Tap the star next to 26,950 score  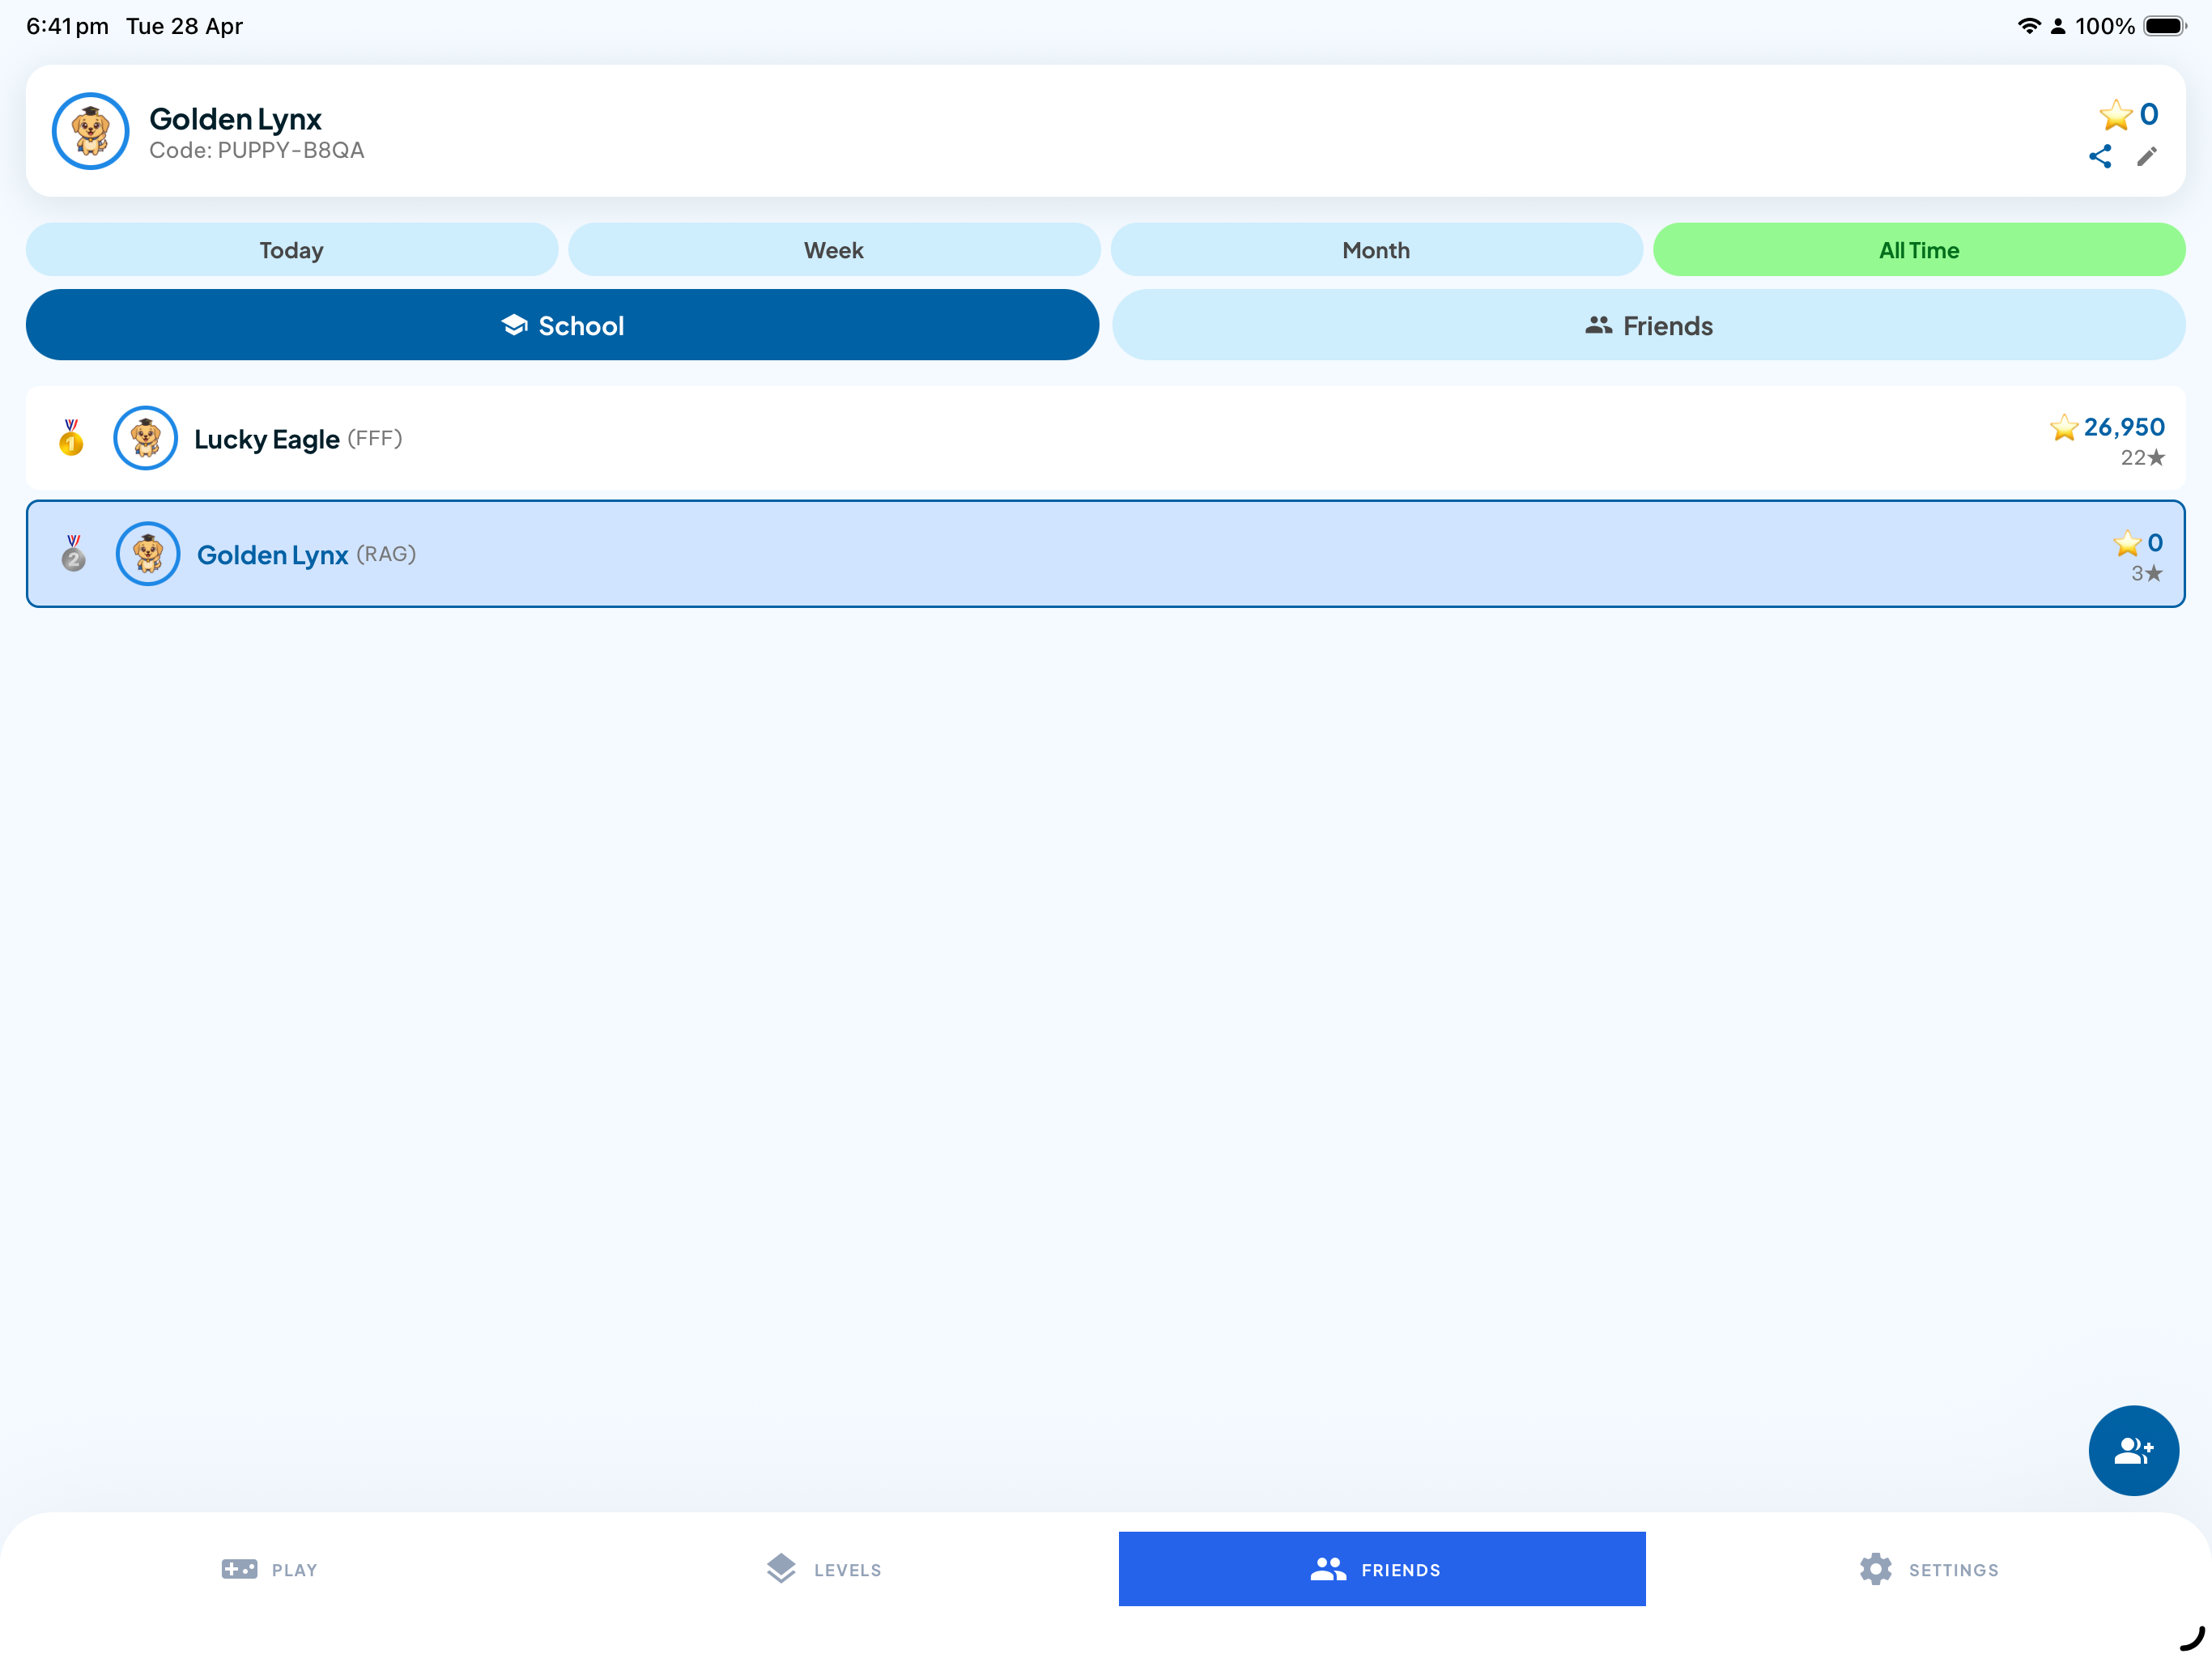coord(2064,428)
